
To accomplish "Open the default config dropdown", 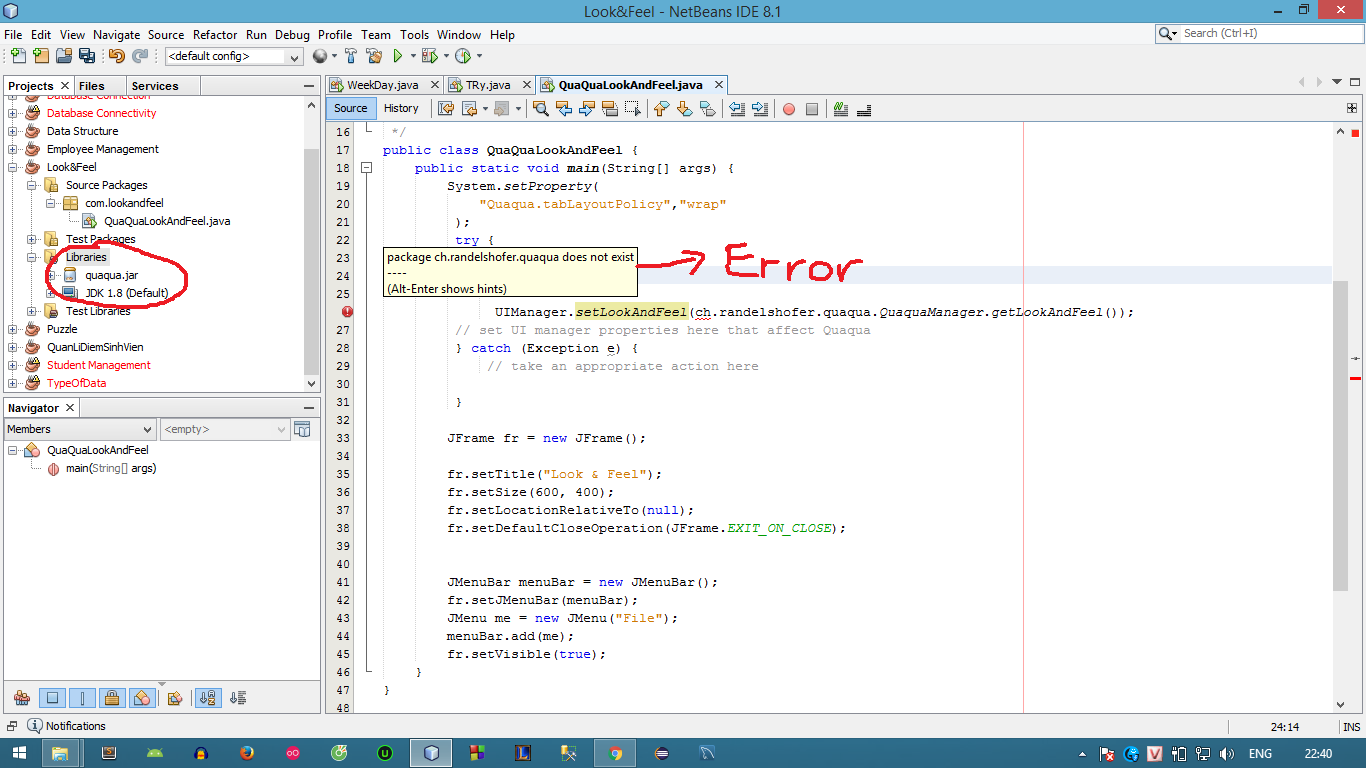I will tap(234, 57).
